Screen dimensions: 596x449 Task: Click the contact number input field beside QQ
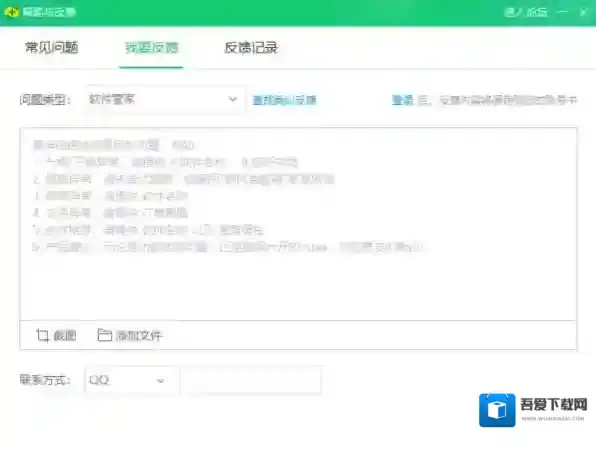[x=250, y=380]
